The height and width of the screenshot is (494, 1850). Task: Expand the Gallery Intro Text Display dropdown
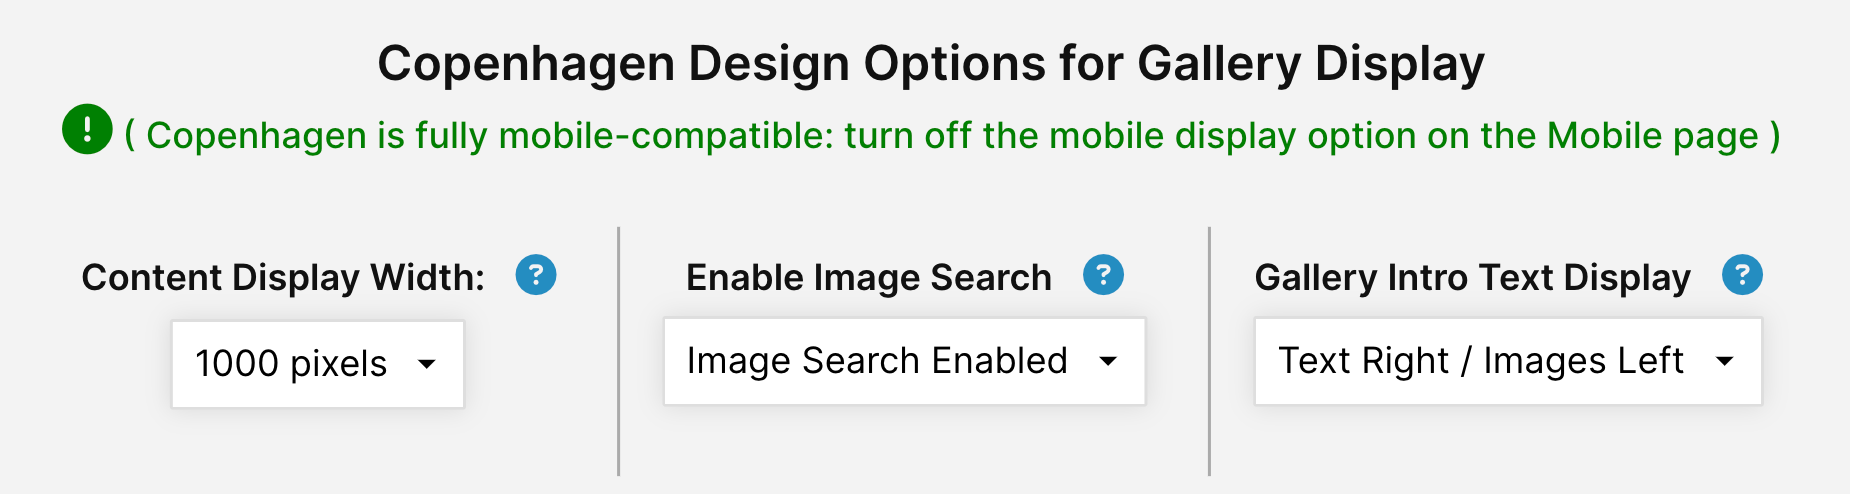[x=1508, y=361]
